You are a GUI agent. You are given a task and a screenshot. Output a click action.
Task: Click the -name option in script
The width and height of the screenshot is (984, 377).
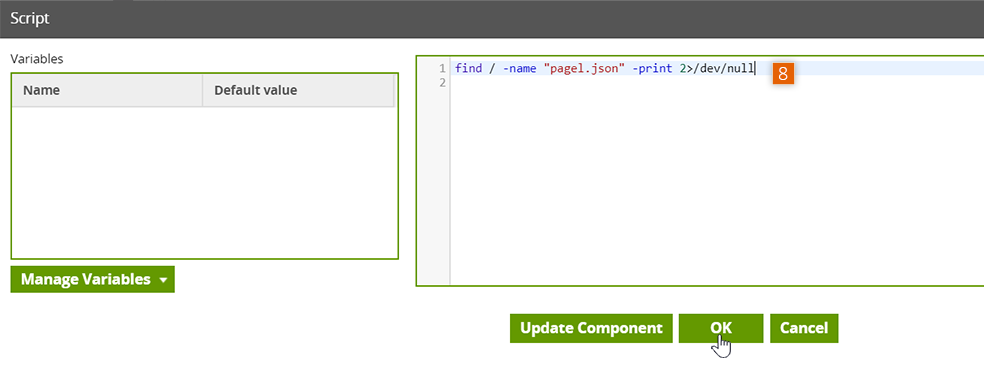pyautogui.click(x=520, y=68)
